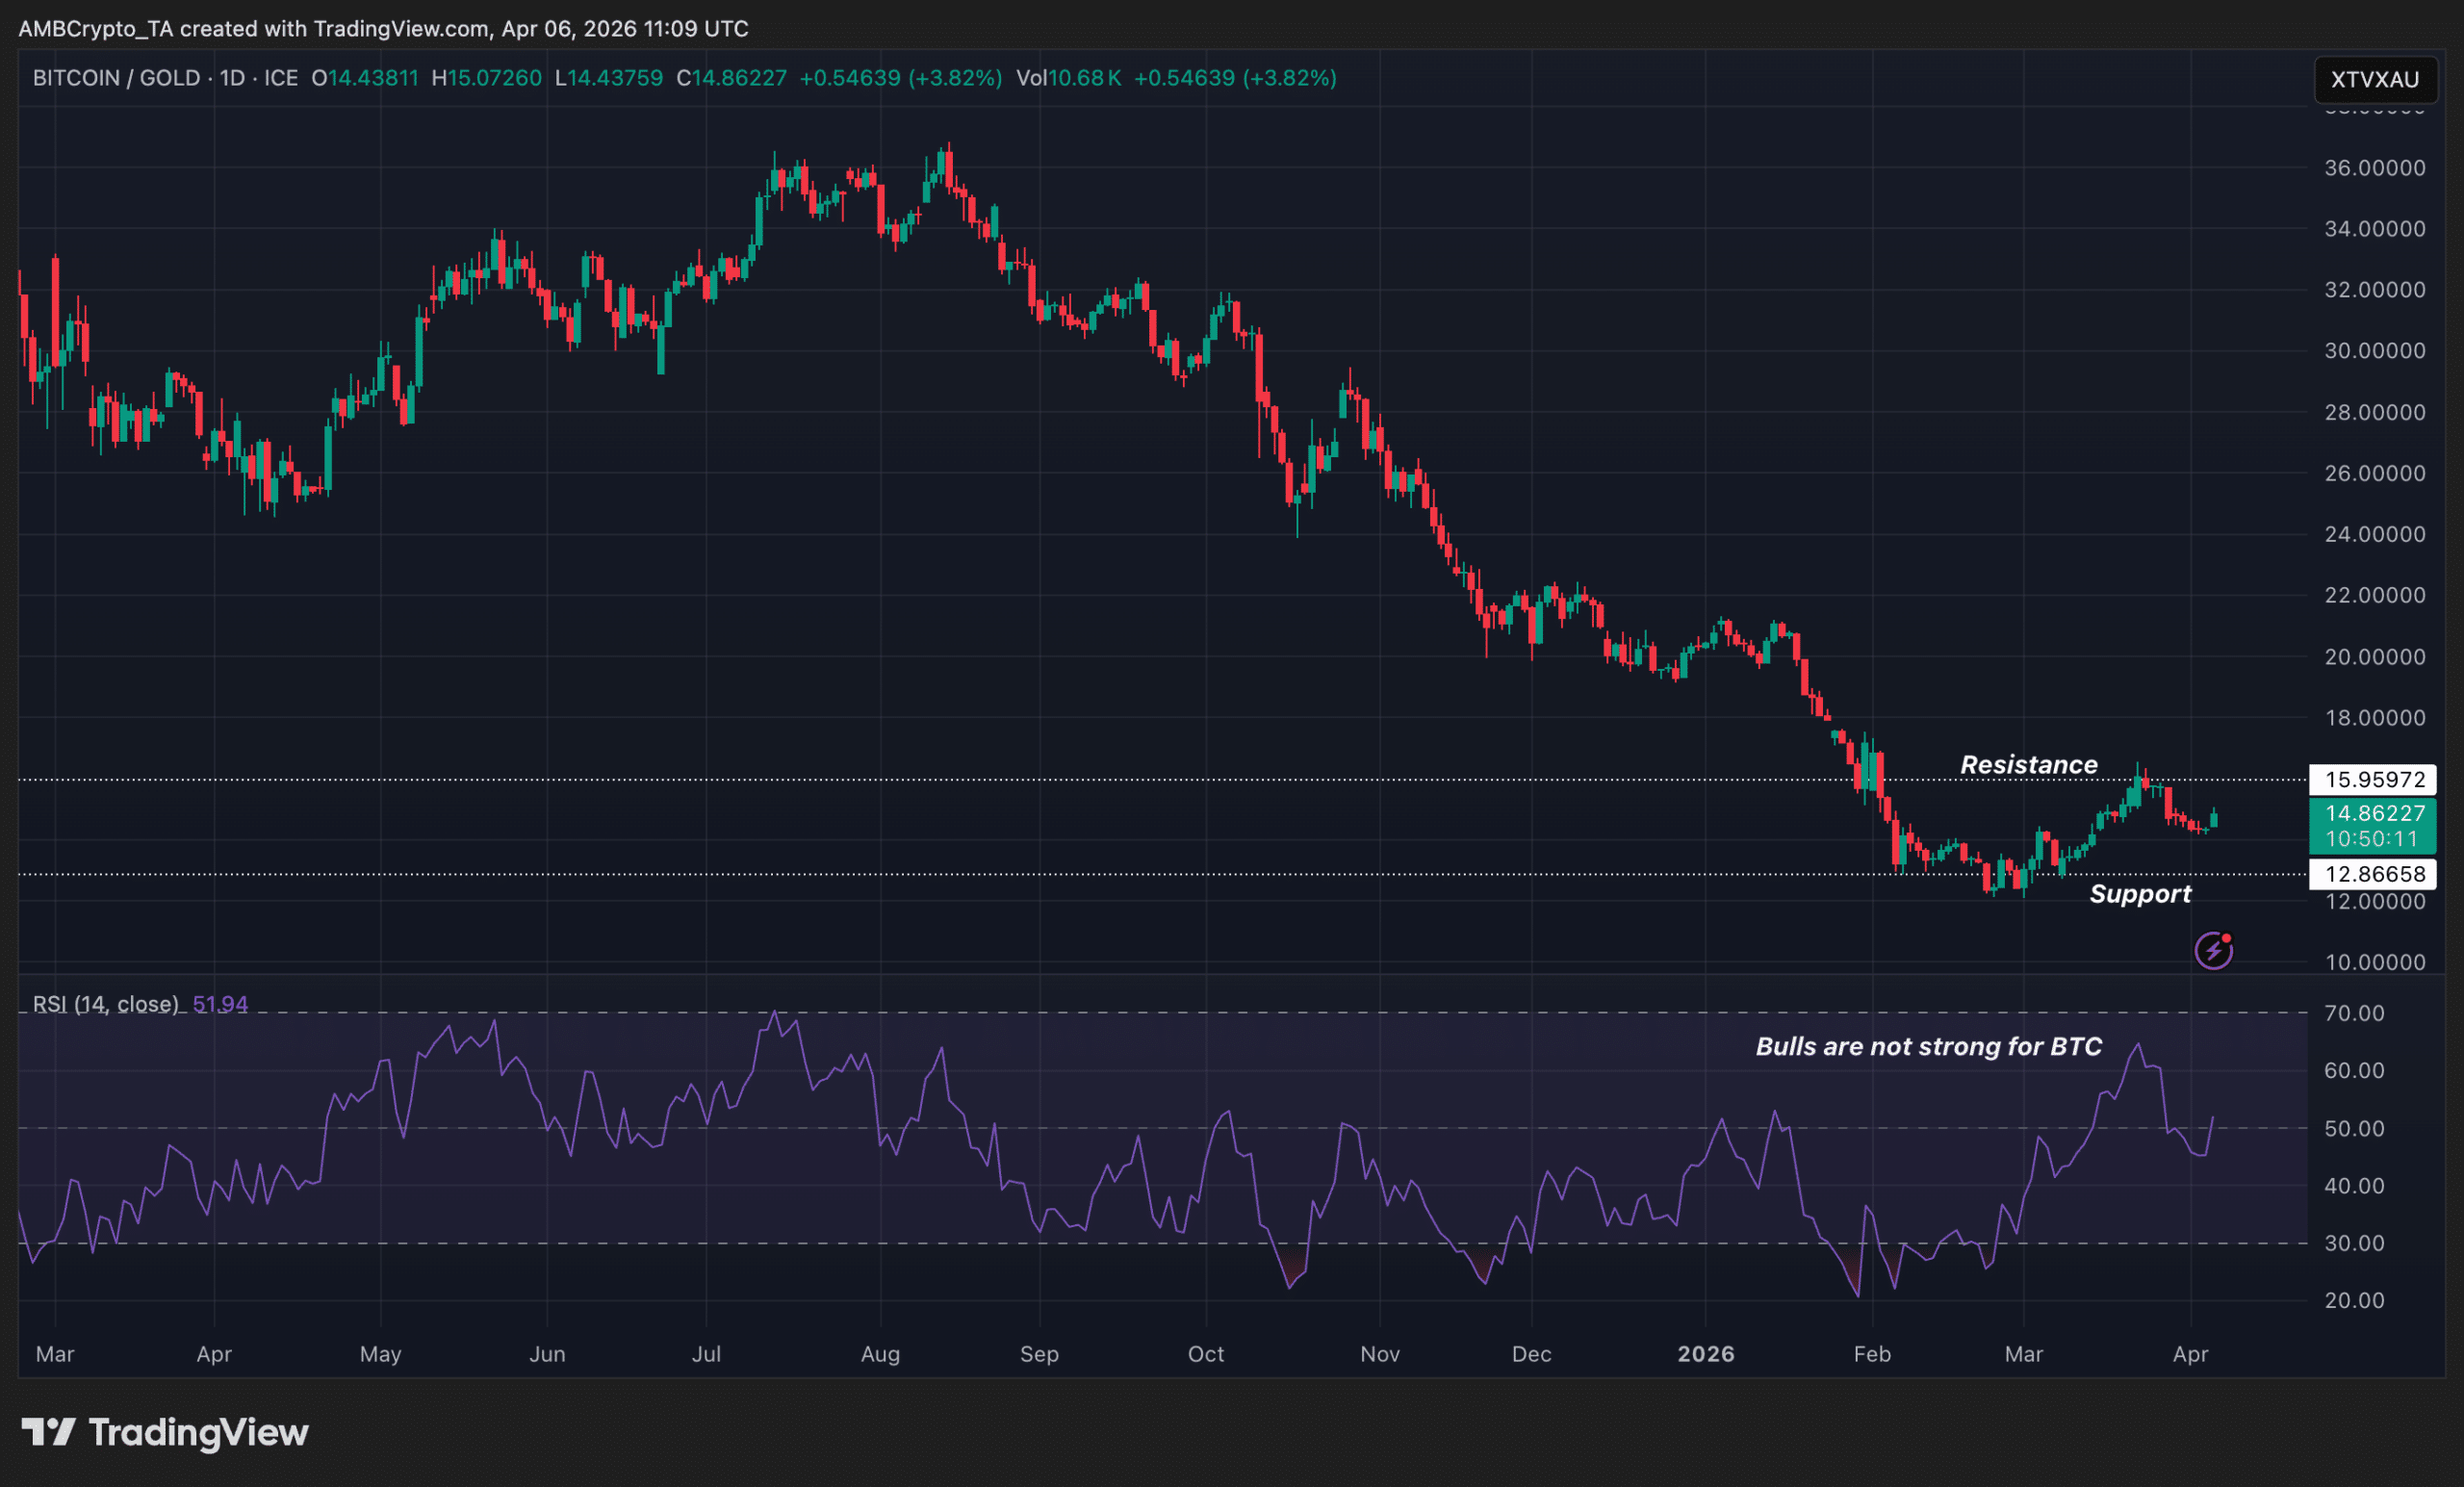Click the TradingView wordmark text
Viewport: 2464px width, 1487px height.
198,1432
